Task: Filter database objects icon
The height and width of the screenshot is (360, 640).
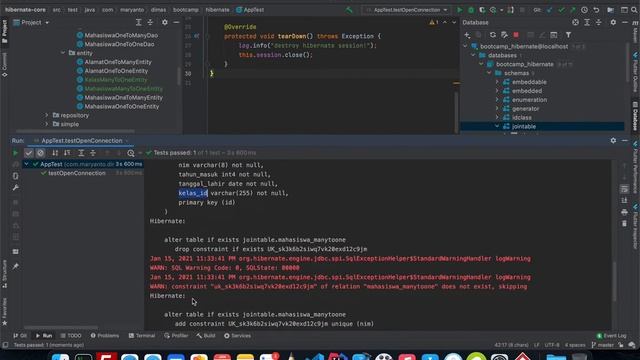Action: click(568, 35)
